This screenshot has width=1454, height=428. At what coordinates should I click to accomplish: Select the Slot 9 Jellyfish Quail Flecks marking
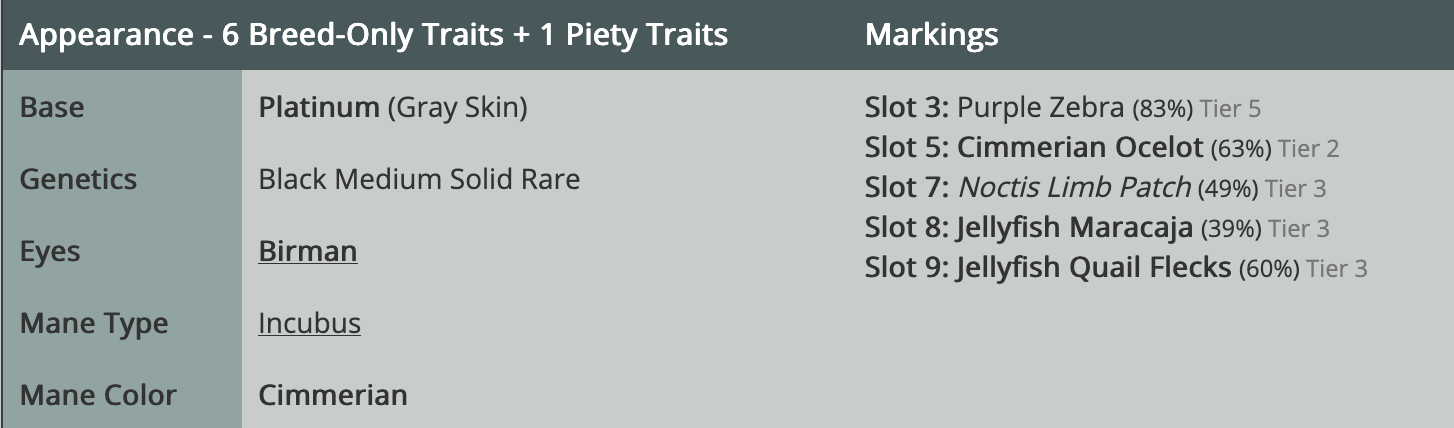[x=1093, y=268]
